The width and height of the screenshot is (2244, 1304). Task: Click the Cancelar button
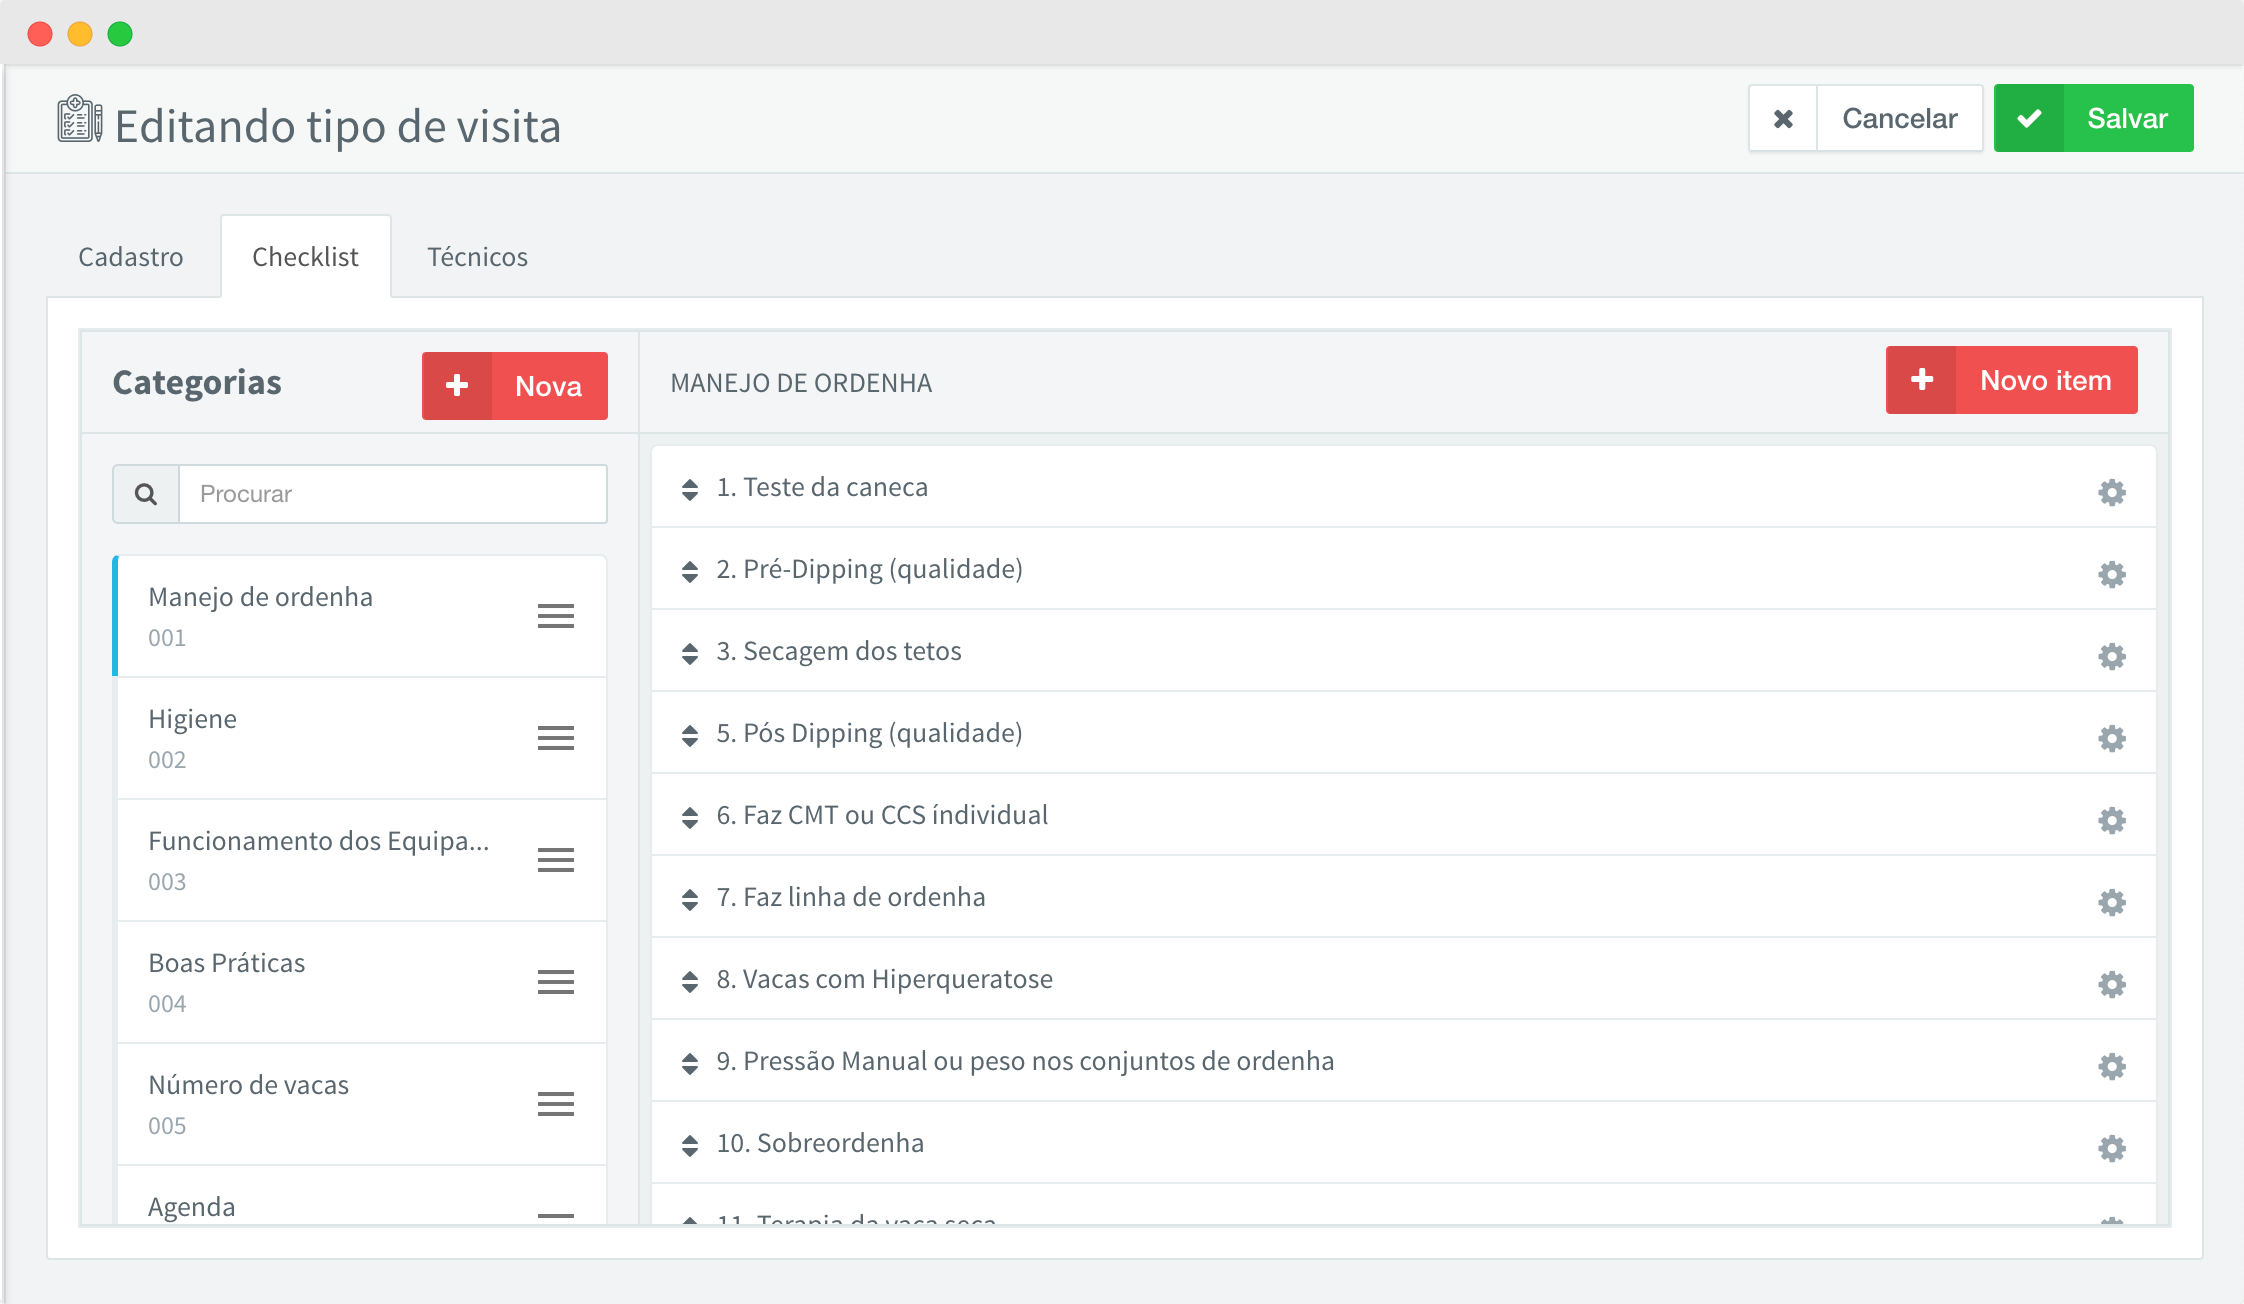[x=1898, y=118]
